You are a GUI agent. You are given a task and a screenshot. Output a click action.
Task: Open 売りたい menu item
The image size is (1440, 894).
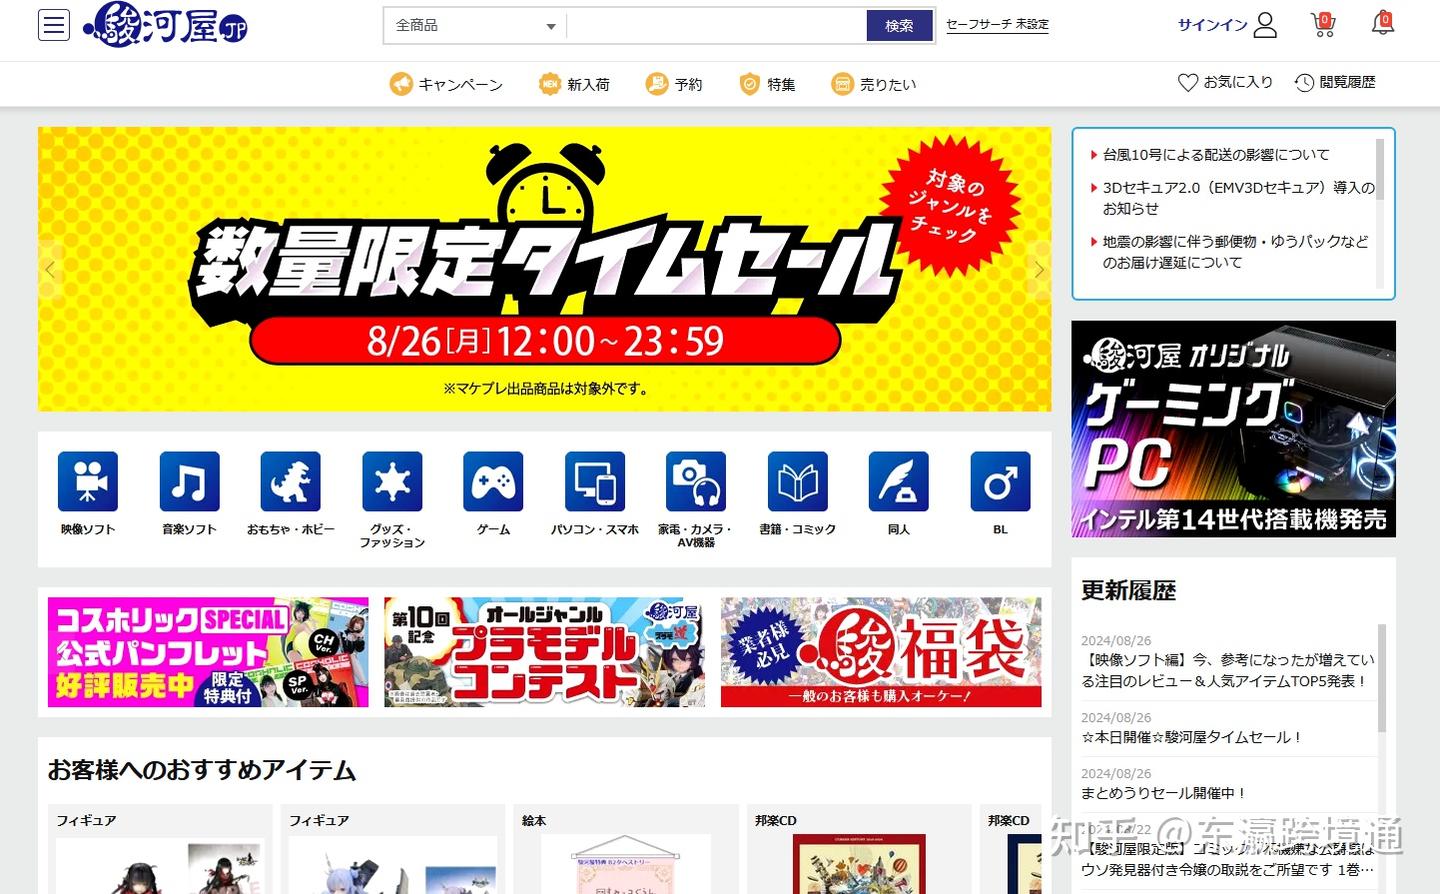[x=874, y=84]
